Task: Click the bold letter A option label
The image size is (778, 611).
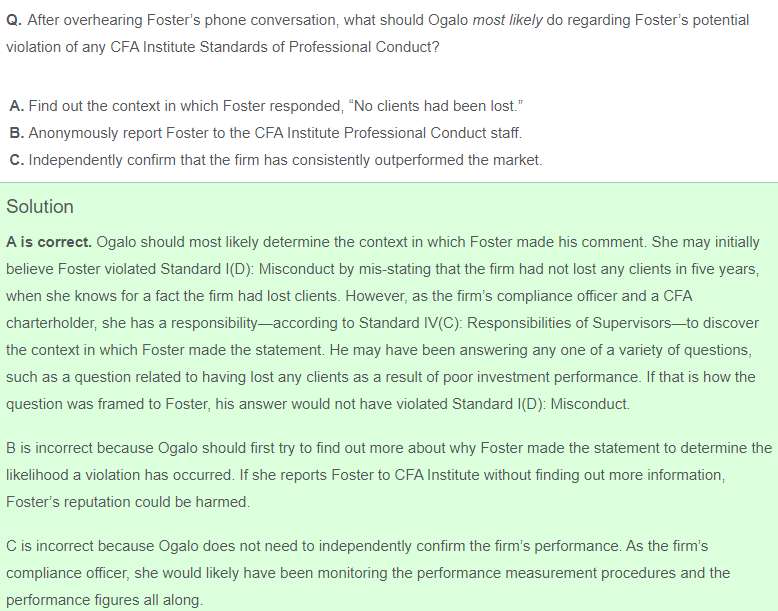Action: (16, 106)
